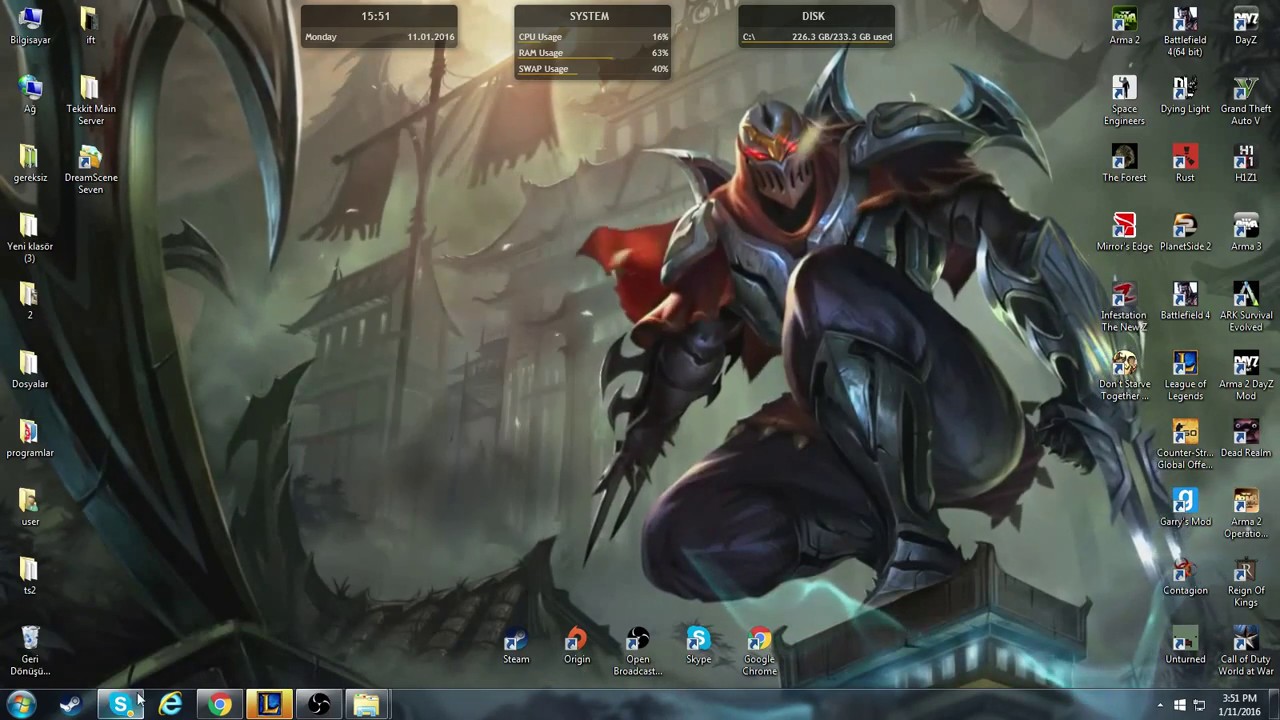The height and width of the screenshot is (720, 1280).
Task: Click the RAM Usage bar in the System widget
Action: point(592,53)
